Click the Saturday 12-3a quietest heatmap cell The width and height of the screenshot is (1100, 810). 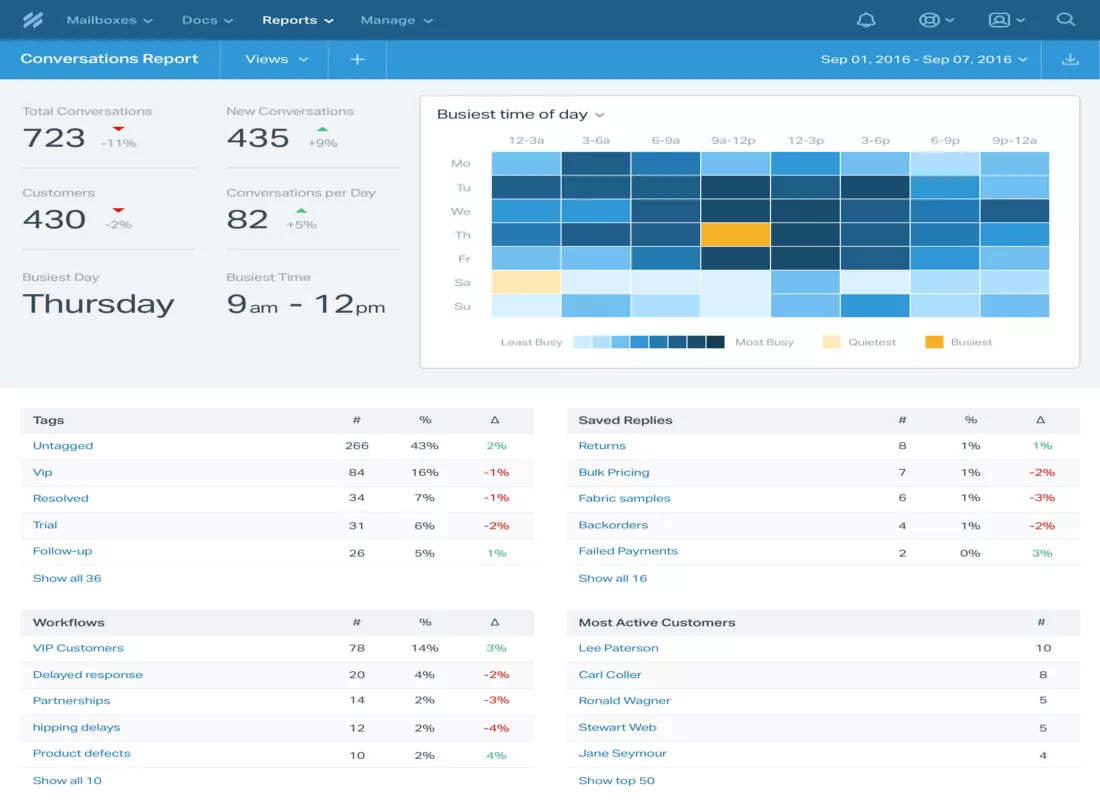(526, 282)
